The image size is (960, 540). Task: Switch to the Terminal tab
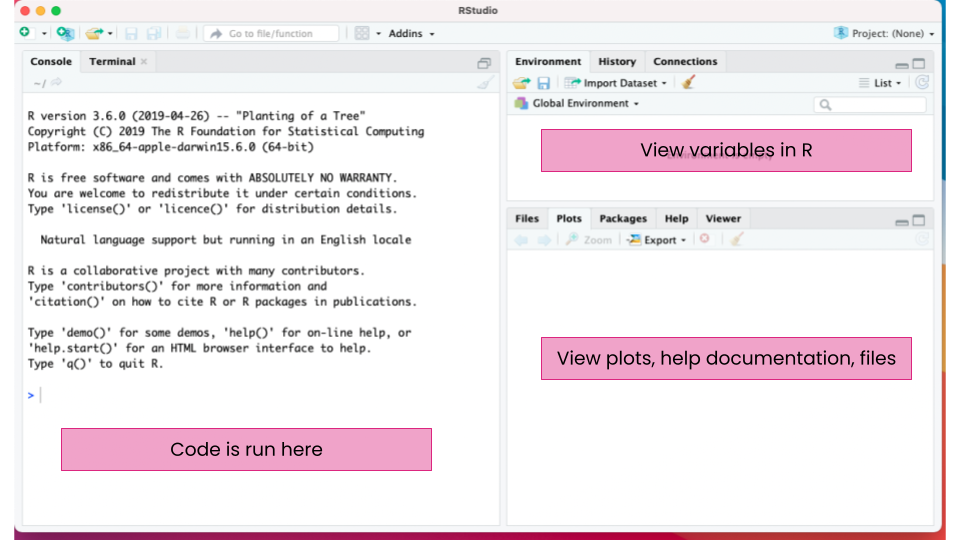coord(112,61)
